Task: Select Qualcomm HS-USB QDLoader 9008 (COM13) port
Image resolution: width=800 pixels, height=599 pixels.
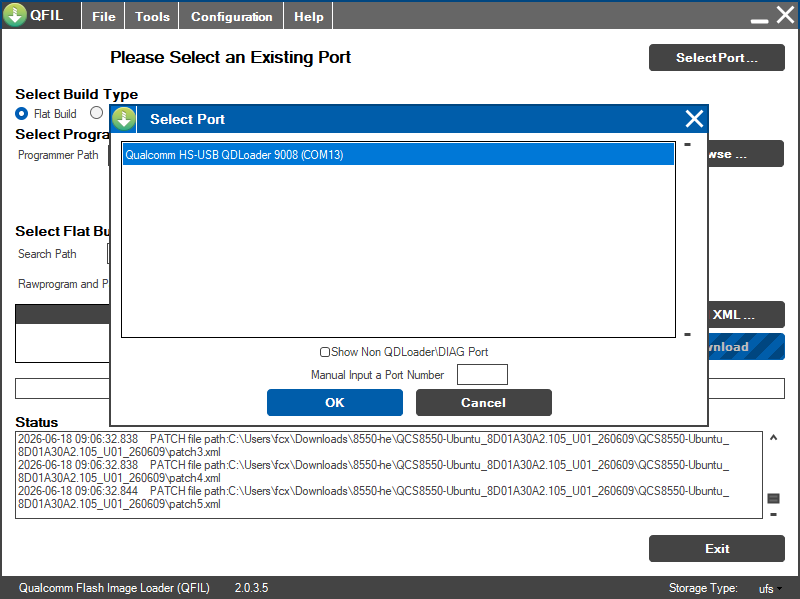Action: pyautogui.click(x=398, y=155)
